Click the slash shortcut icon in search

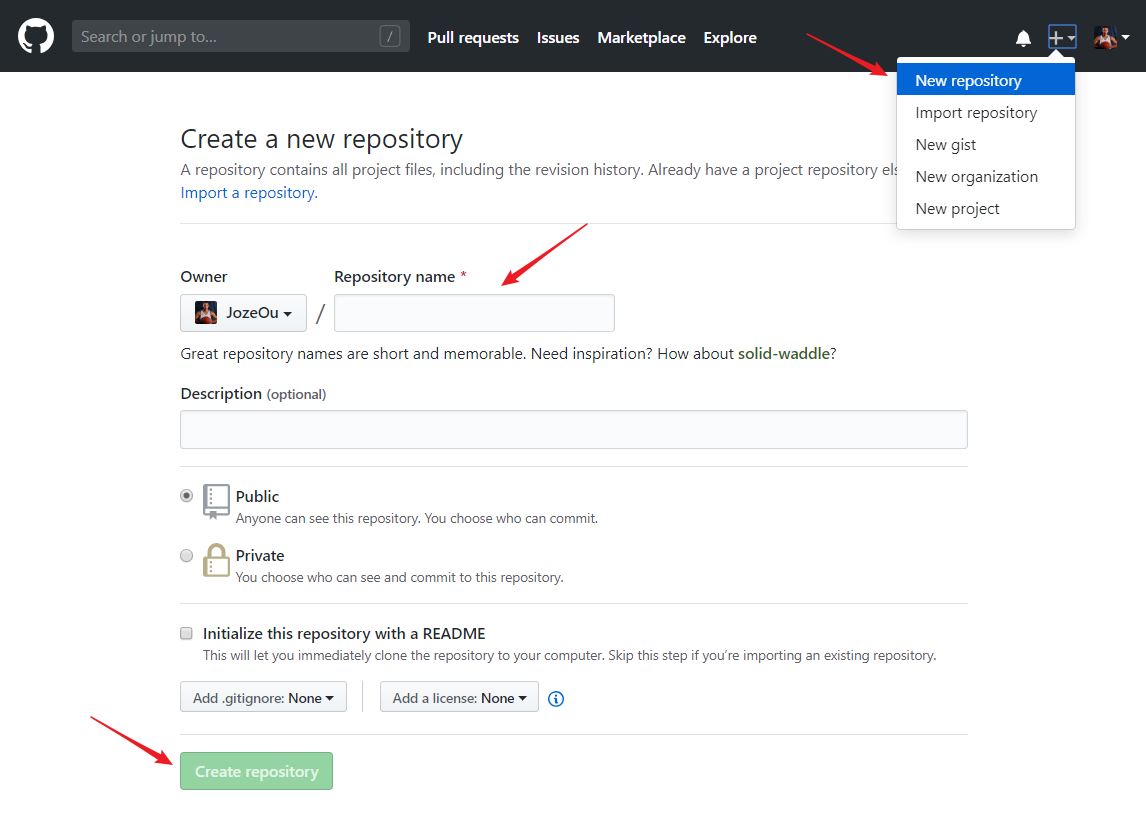tap(390, 37)
